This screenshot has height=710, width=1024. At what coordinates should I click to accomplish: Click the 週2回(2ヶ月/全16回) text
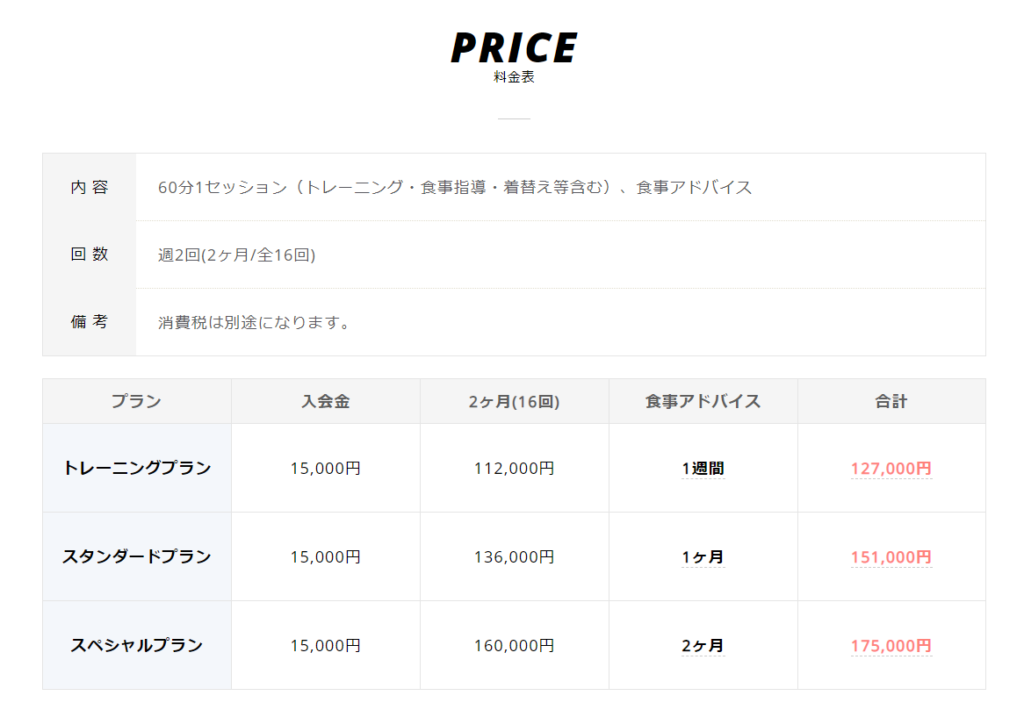(237, 255)
